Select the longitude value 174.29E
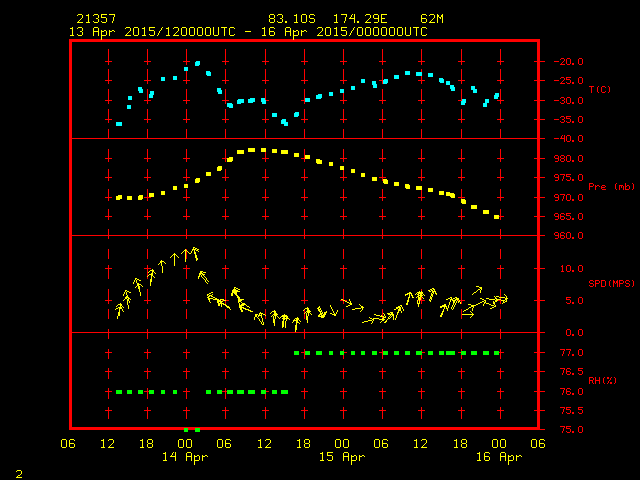Image resolution: width=640 pixels, height=480 pixels. (x=360, y=19)
